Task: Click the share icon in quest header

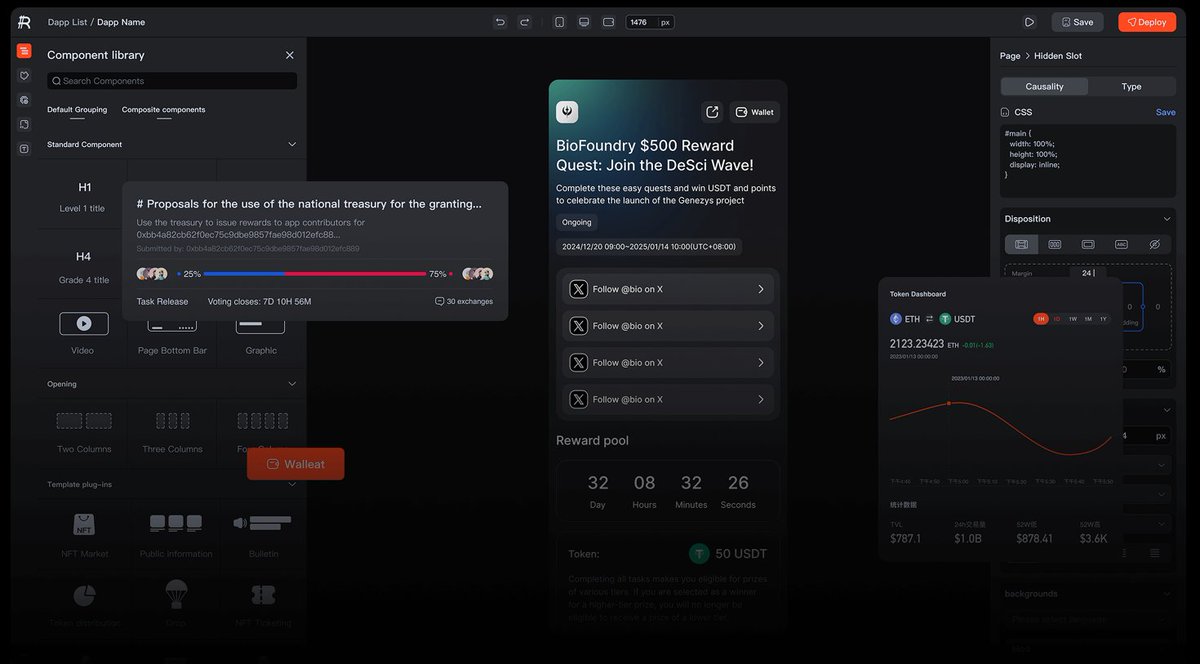Action: click(x=712, y=112)
